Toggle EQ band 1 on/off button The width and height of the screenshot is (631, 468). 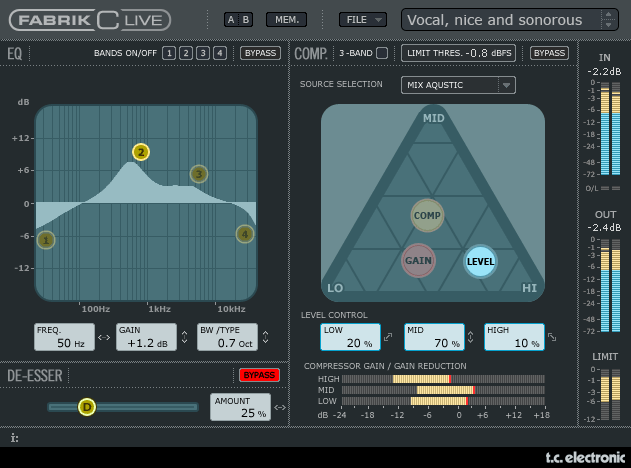[169, 53]
